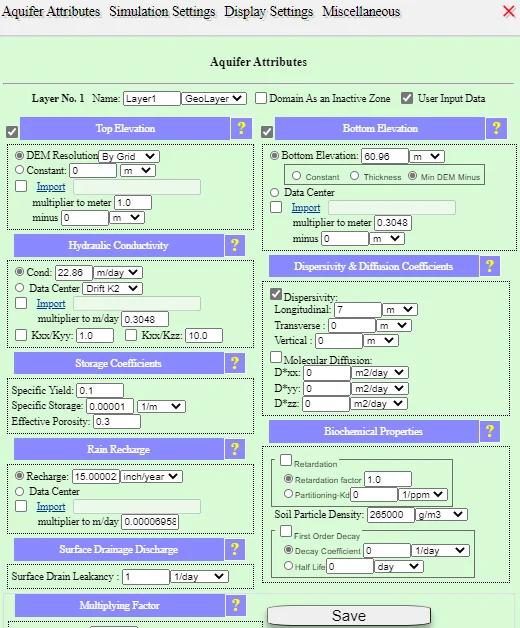Screen dimensions: 520x628
Task: Enable Molecular Diffusion checkbox
Action: pyautogui.click(x=276, y=357)
